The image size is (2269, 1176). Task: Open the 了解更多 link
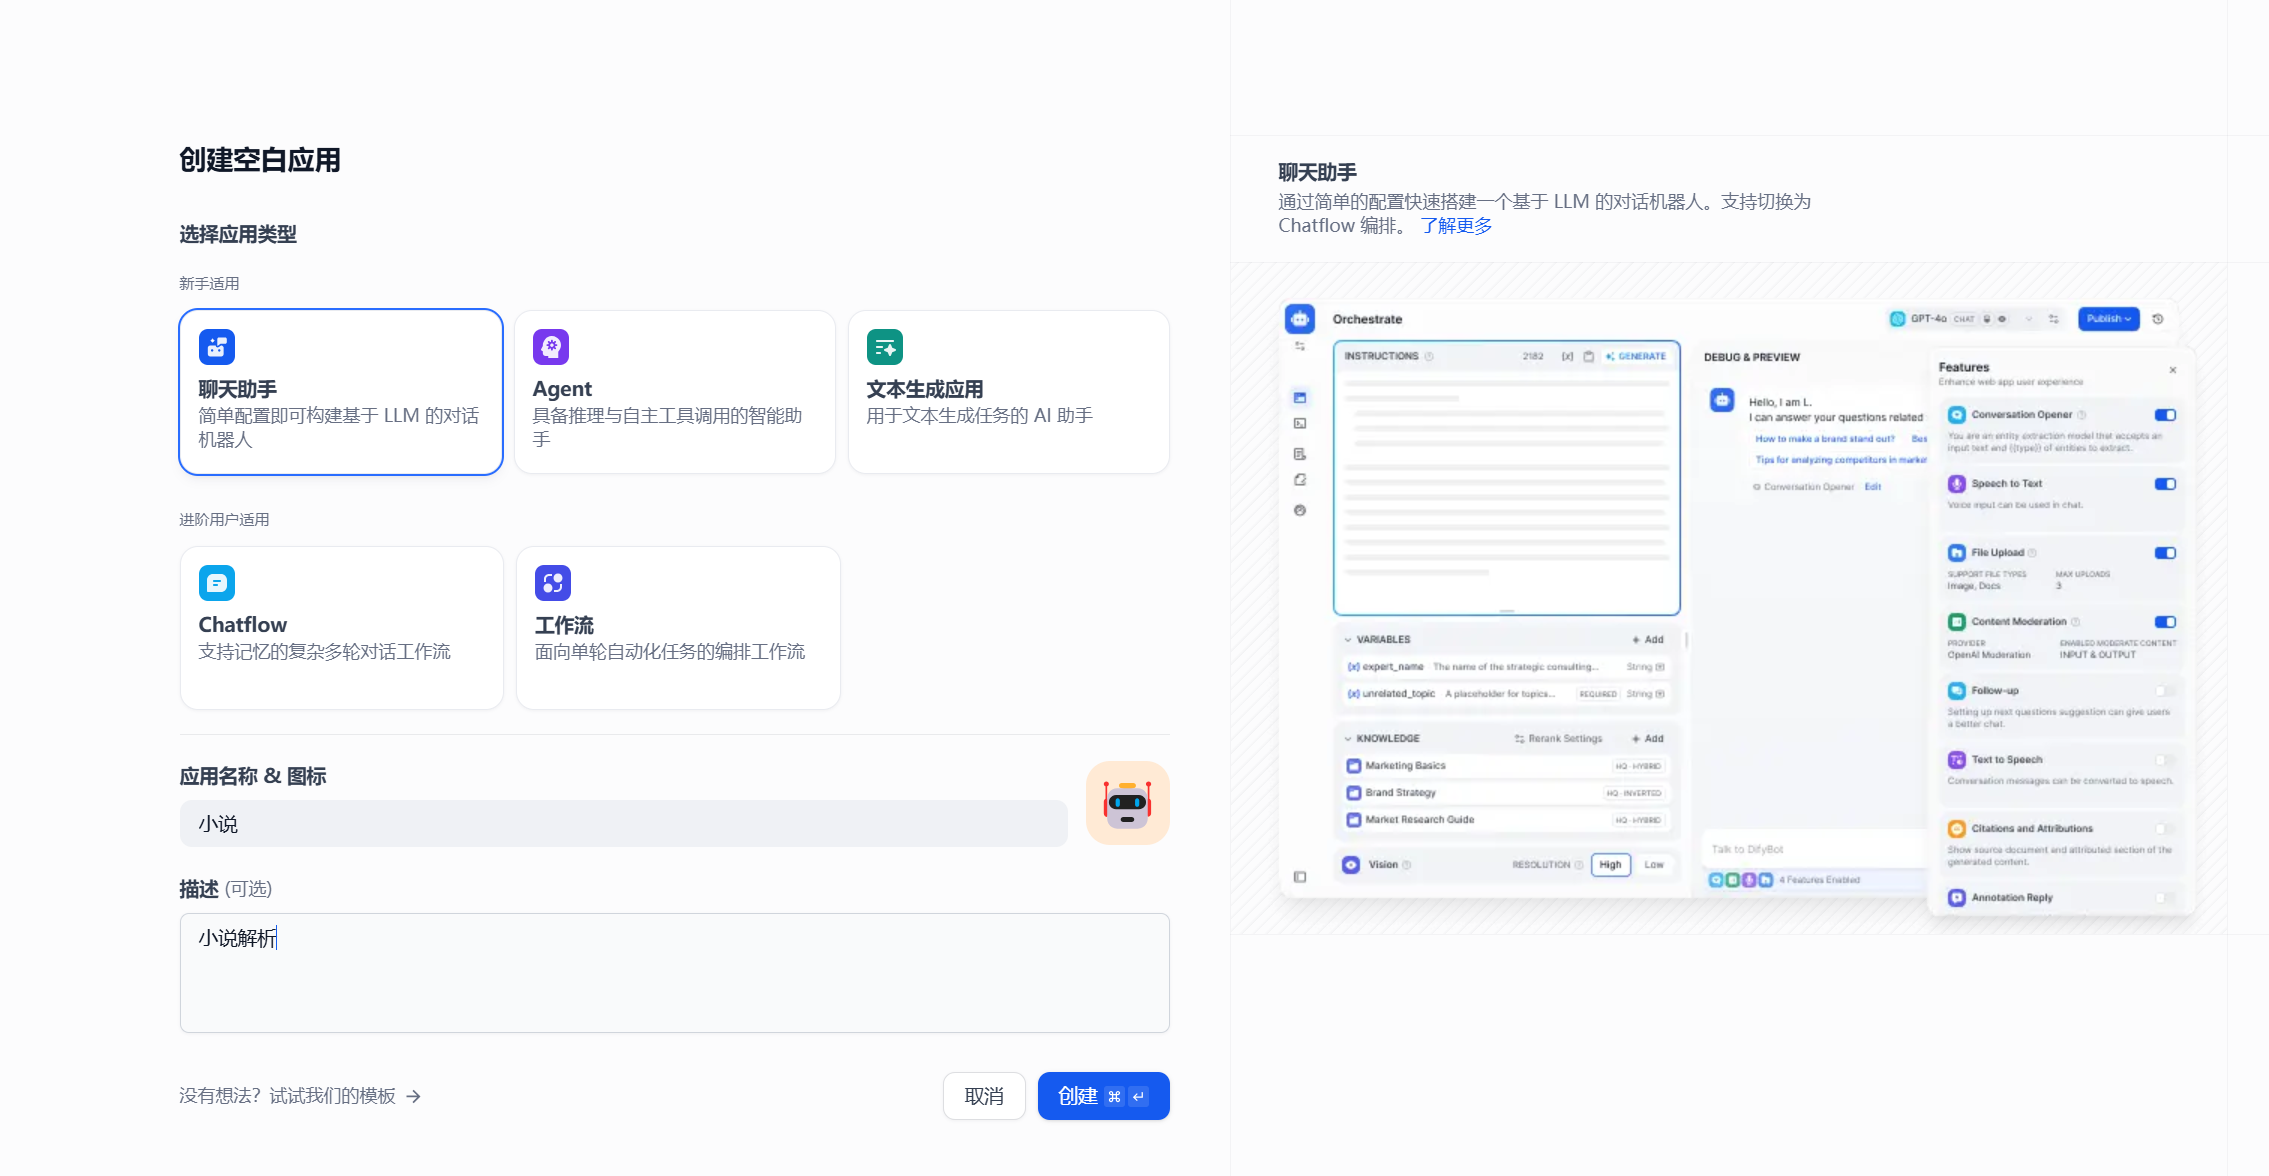pyautogui.click(x=1456, y=226)
